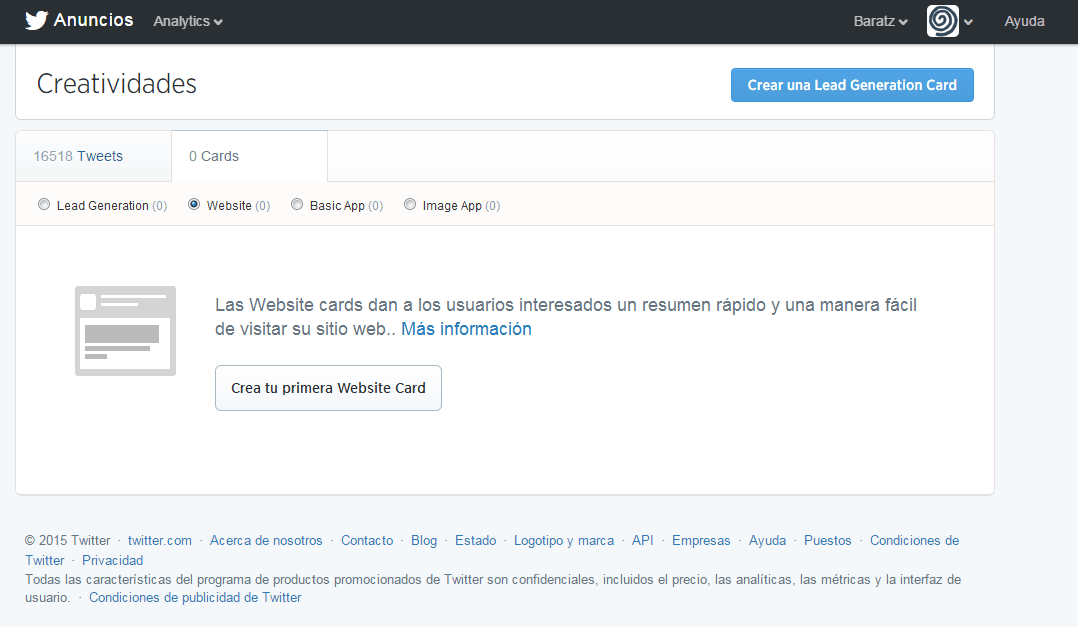Open the Empresas footer link
This screenshot has width=1078, height=627.
701,540
